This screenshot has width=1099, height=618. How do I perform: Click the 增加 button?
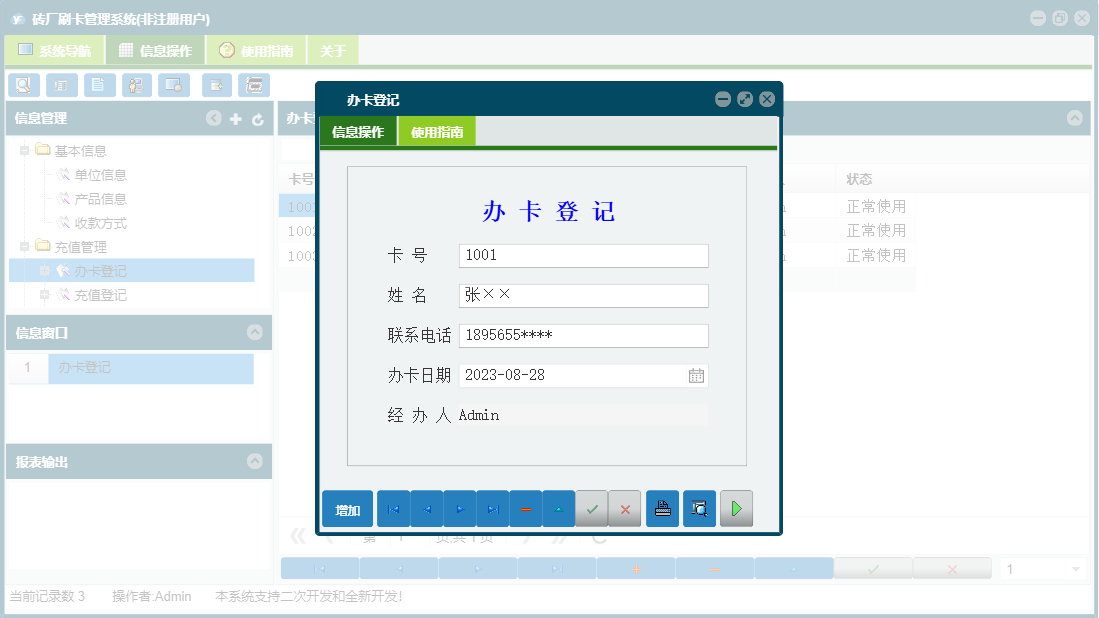click(347, 508)
